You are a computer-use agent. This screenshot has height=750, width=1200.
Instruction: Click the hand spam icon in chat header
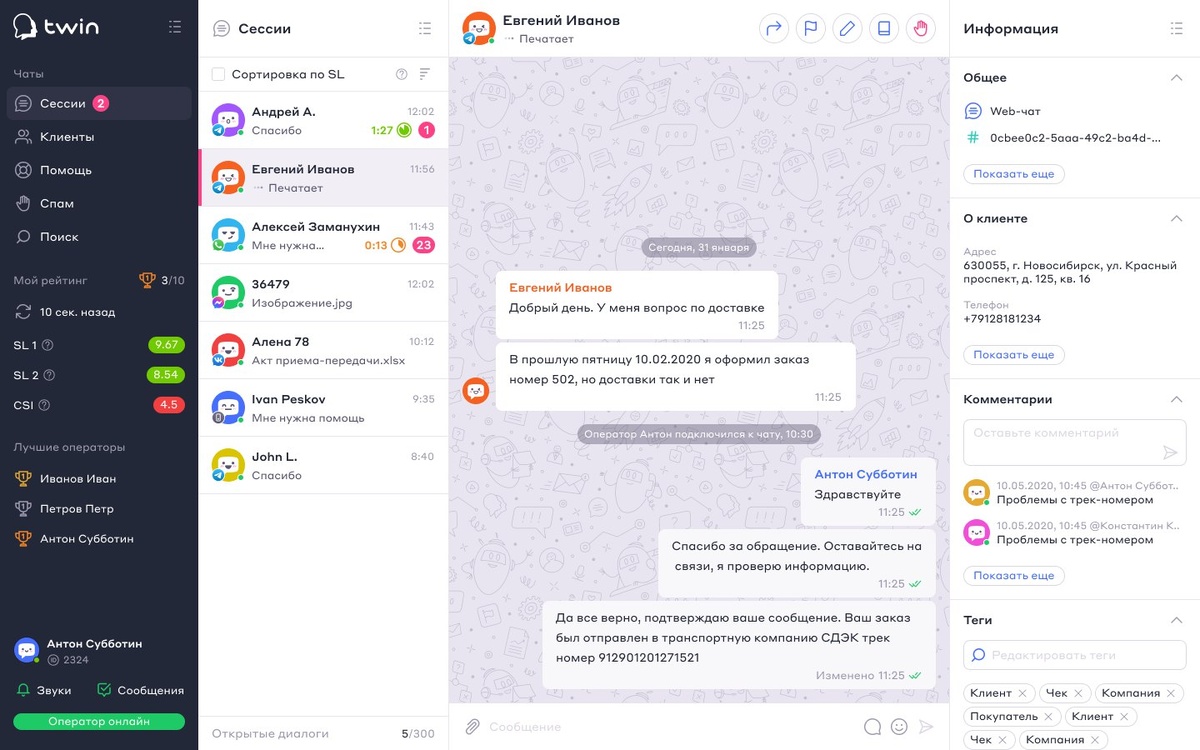click(920, 28)
